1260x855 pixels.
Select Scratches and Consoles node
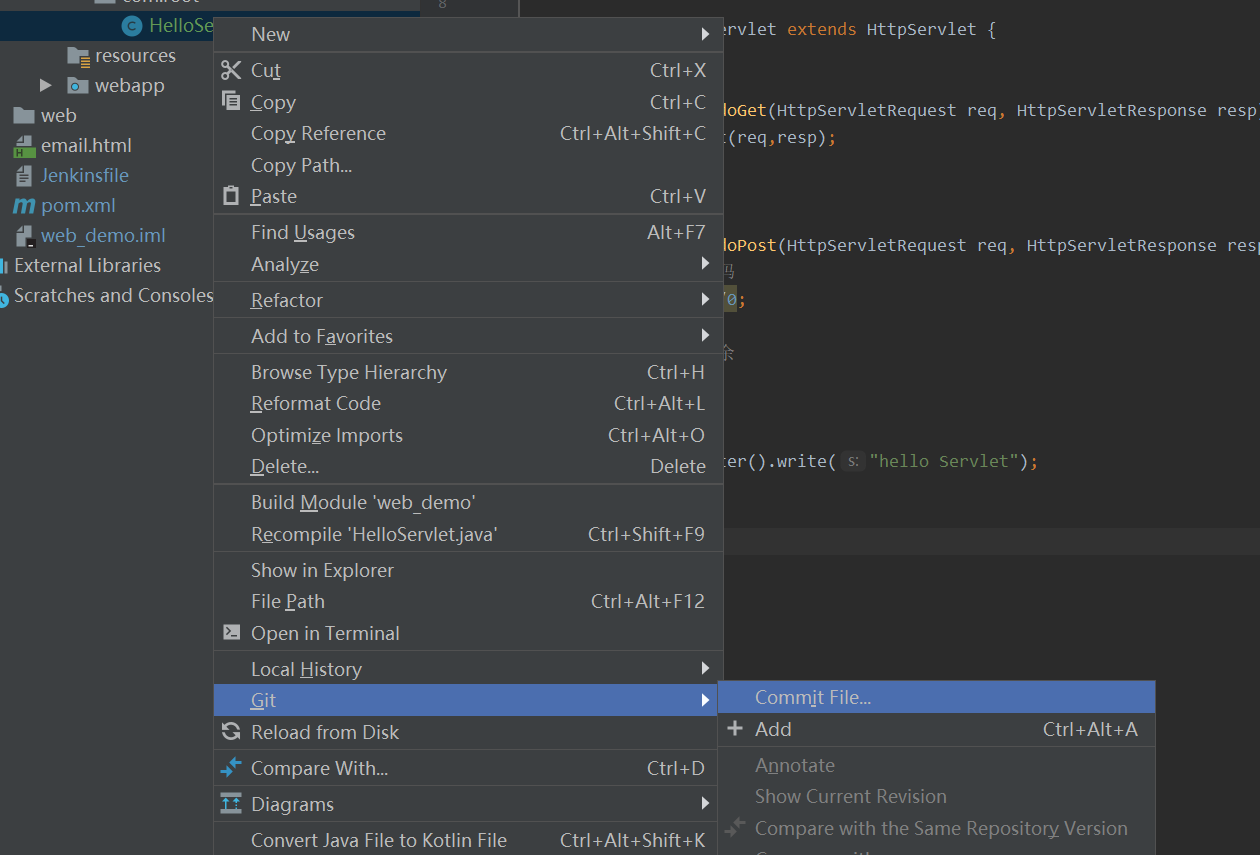tap(113, 296)
